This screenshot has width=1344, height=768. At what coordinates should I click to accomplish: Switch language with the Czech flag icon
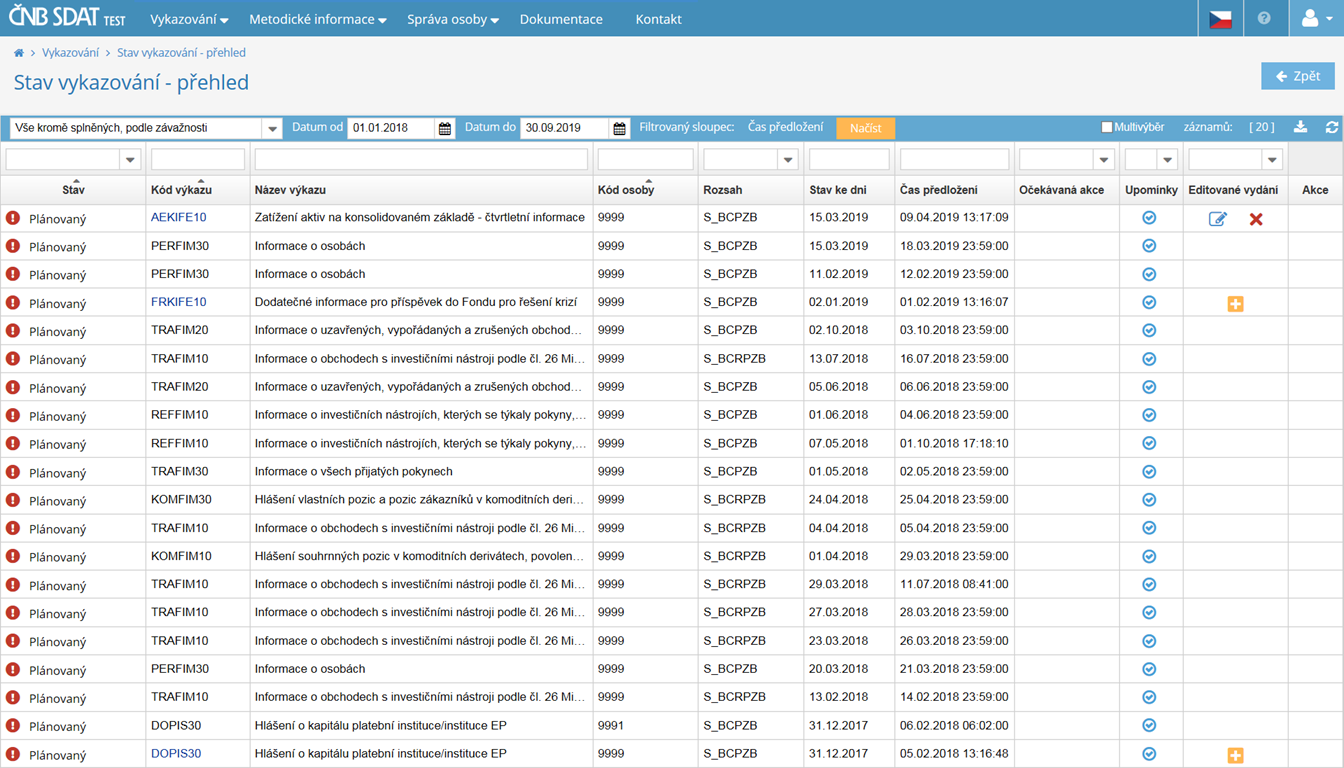[x=1220, y=19]
